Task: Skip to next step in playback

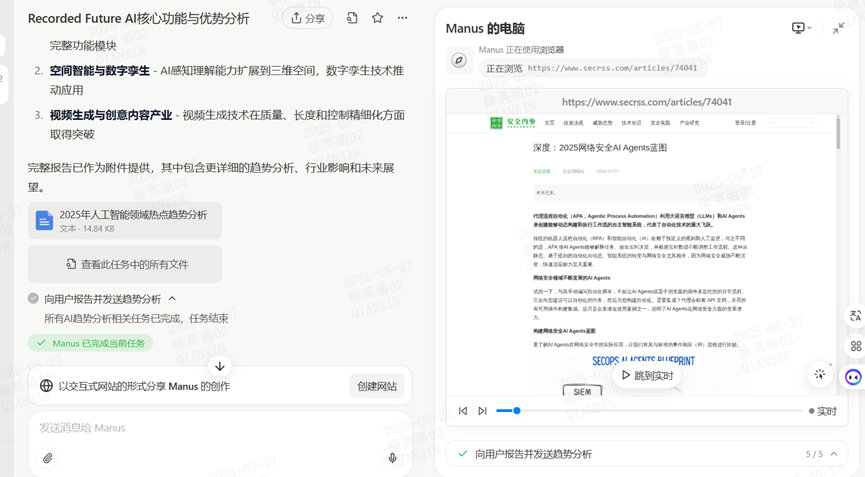Action: pyautogui.click(x=482, y=411)
